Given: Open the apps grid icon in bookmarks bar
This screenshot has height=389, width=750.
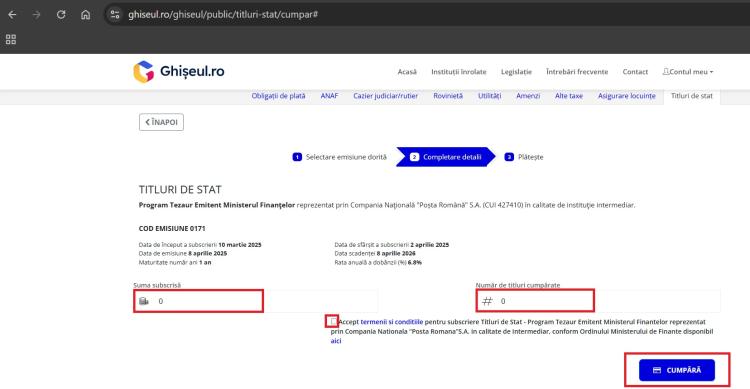Looking at the screenshot, I should [11, 39].
